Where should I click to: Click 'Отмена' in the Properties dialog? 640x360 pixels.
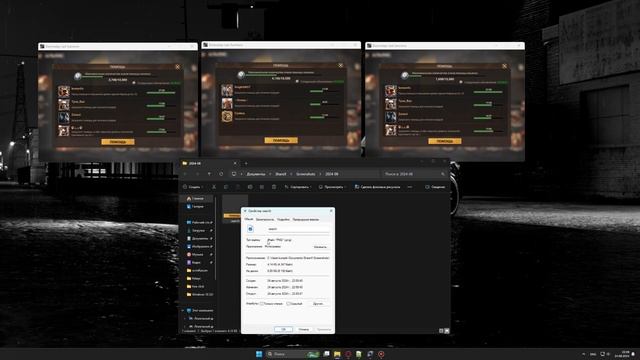point(304,329)
